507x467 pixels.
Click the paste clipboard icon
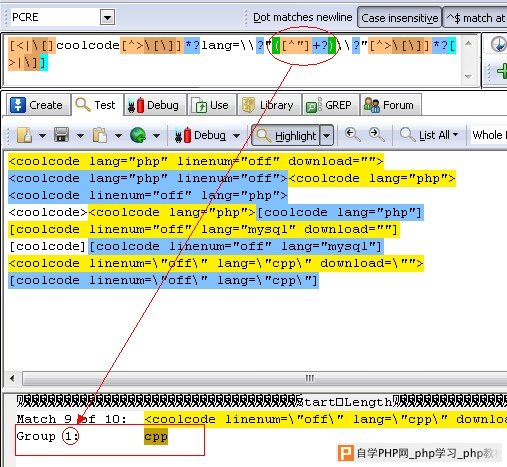click(x=100, y=135)
